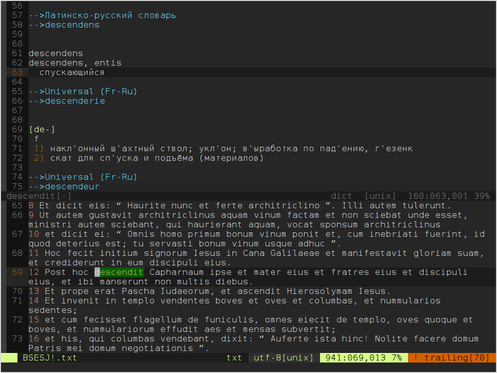Click the '-->descendens' entry heading

point(64,25)
